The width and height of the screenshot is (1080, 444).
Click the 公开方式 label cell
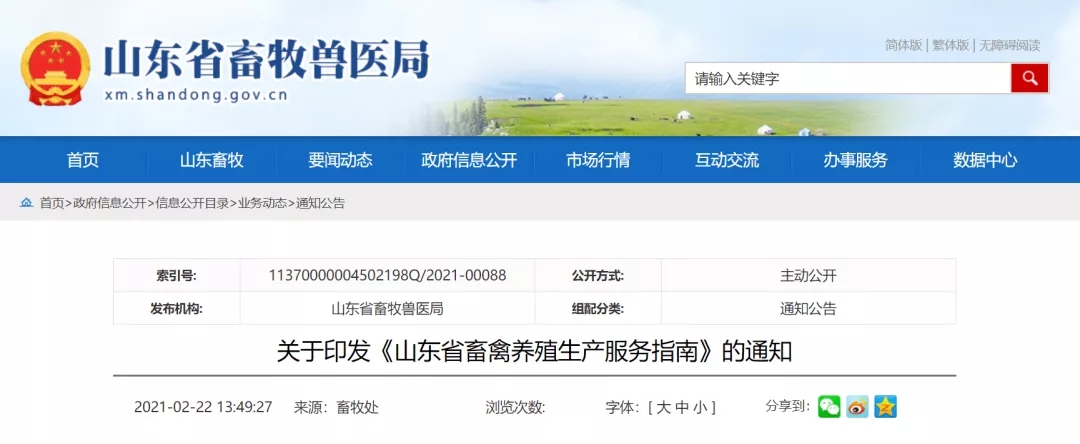(x=598, y=275)
